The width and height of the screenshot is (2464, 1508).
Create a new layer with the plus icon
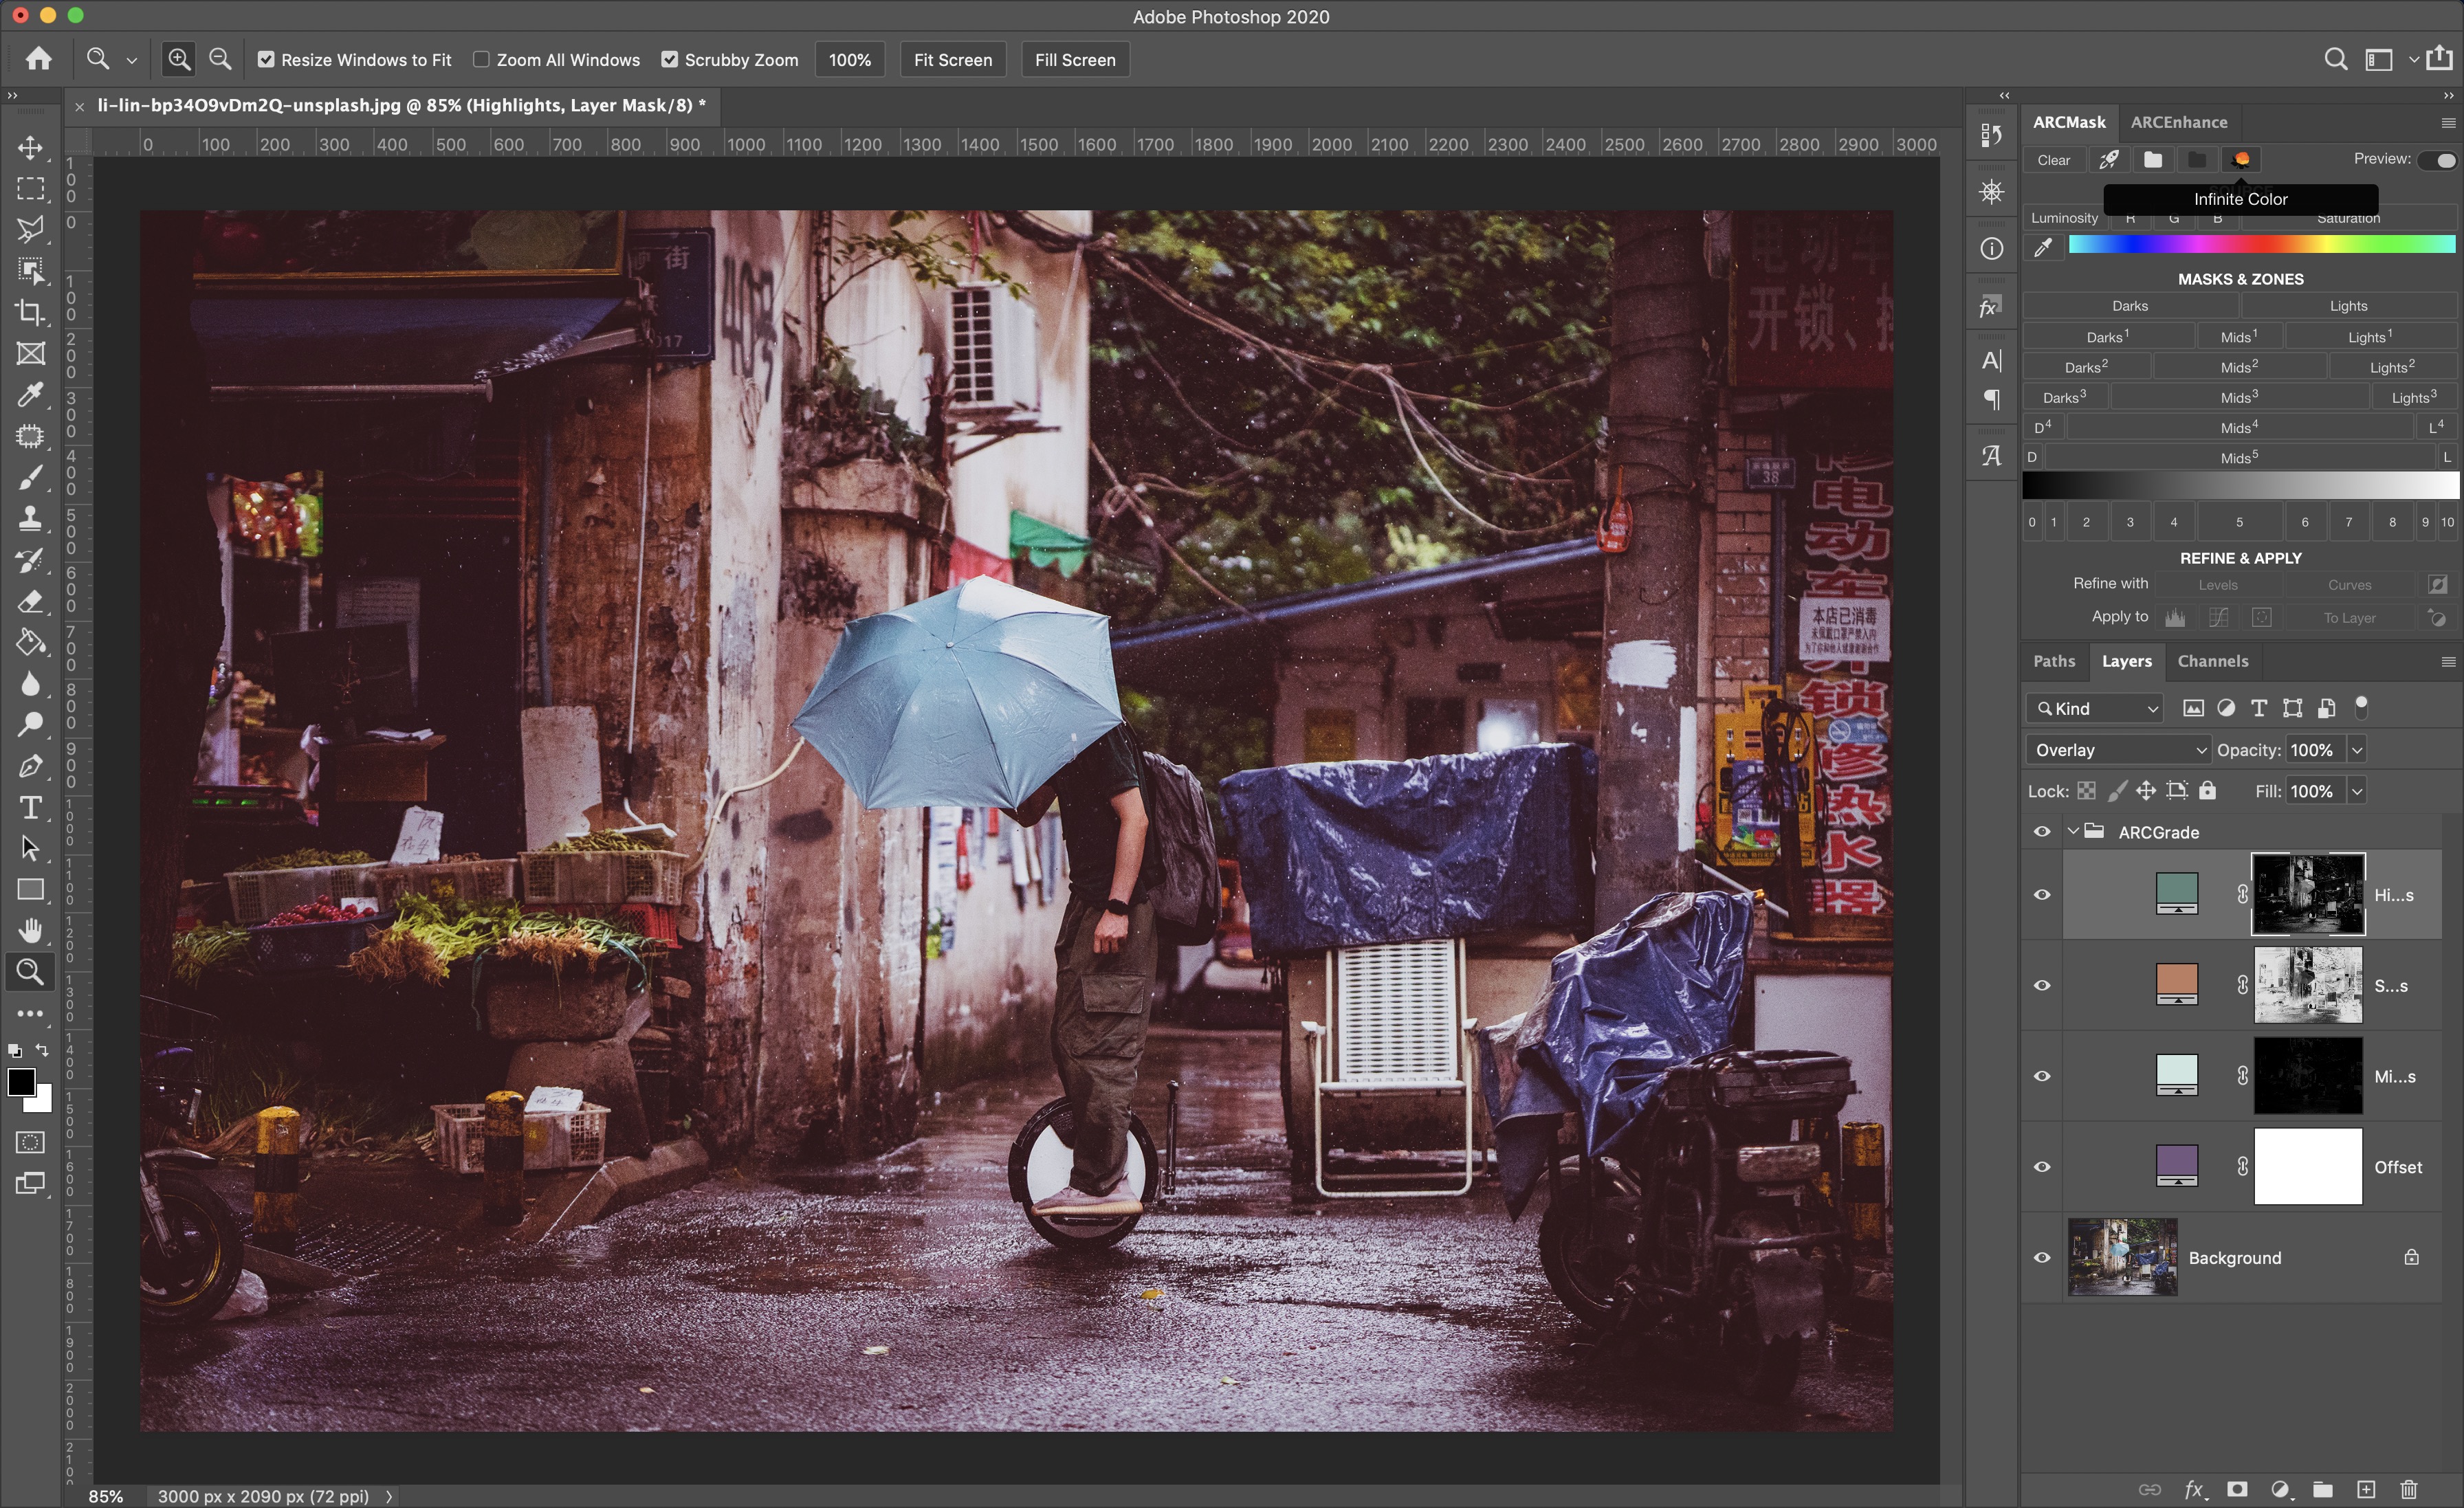click(2366, 1489)
